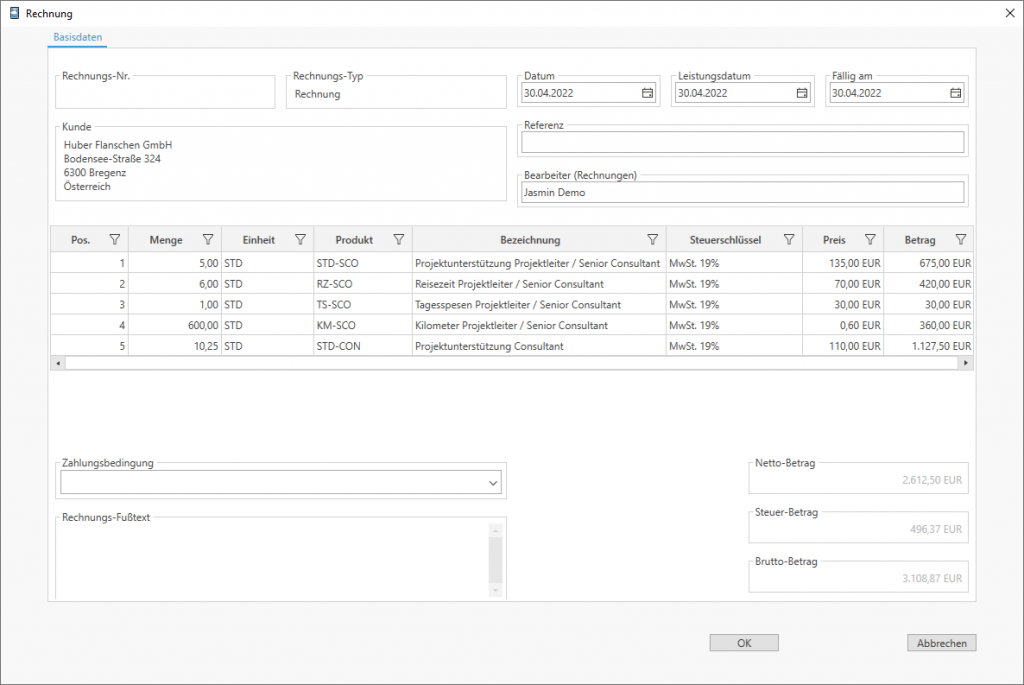Click the amount cell 1.127,50 EUR

coord(929,346)
